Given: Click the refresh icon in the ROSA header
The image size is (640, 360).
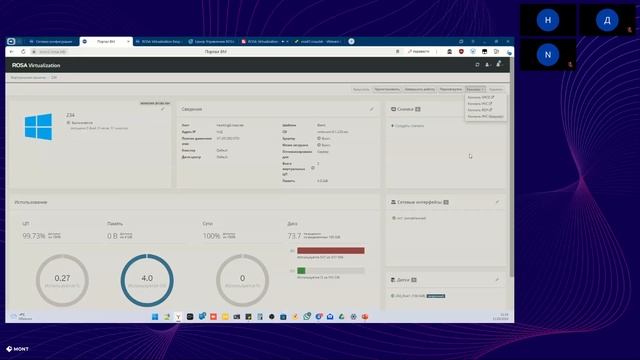Looking at the screenshot, I should [477, 64].
